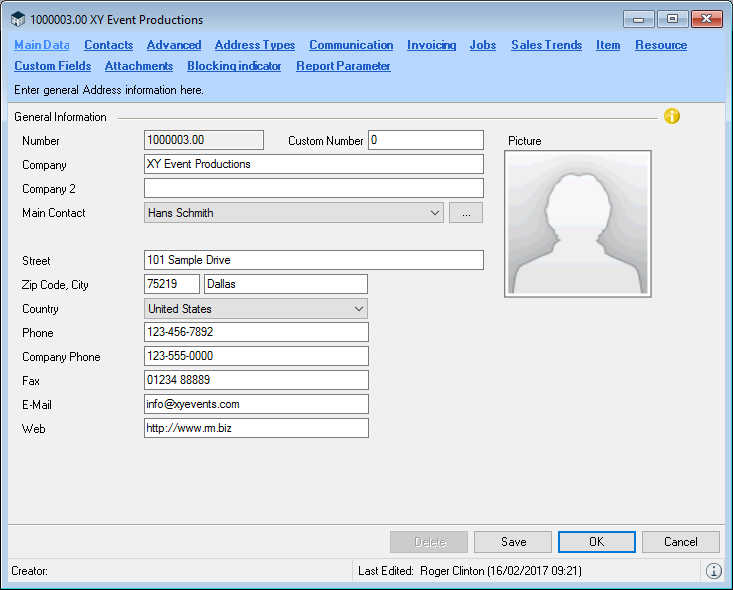Click into the Company 2 field

coord(313,188)
